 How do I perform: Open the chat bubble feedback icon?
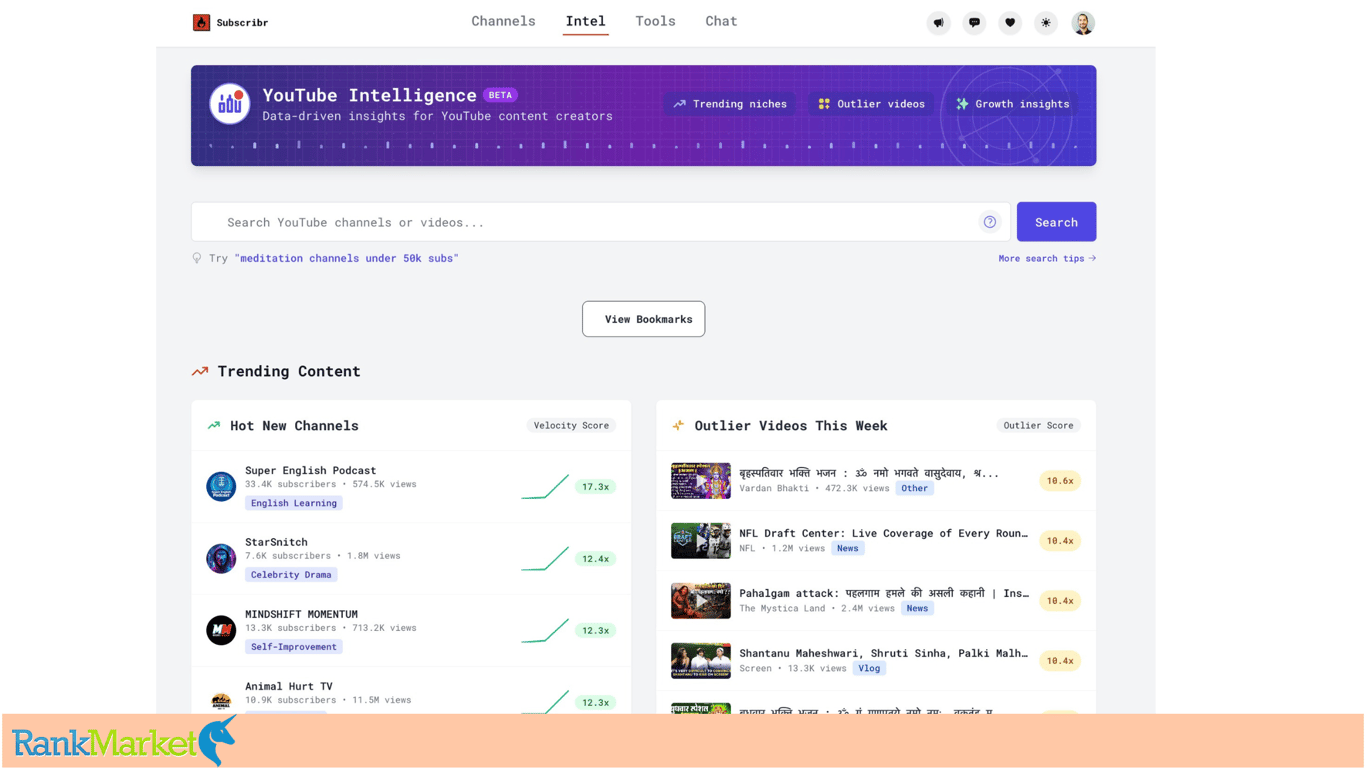974,23
